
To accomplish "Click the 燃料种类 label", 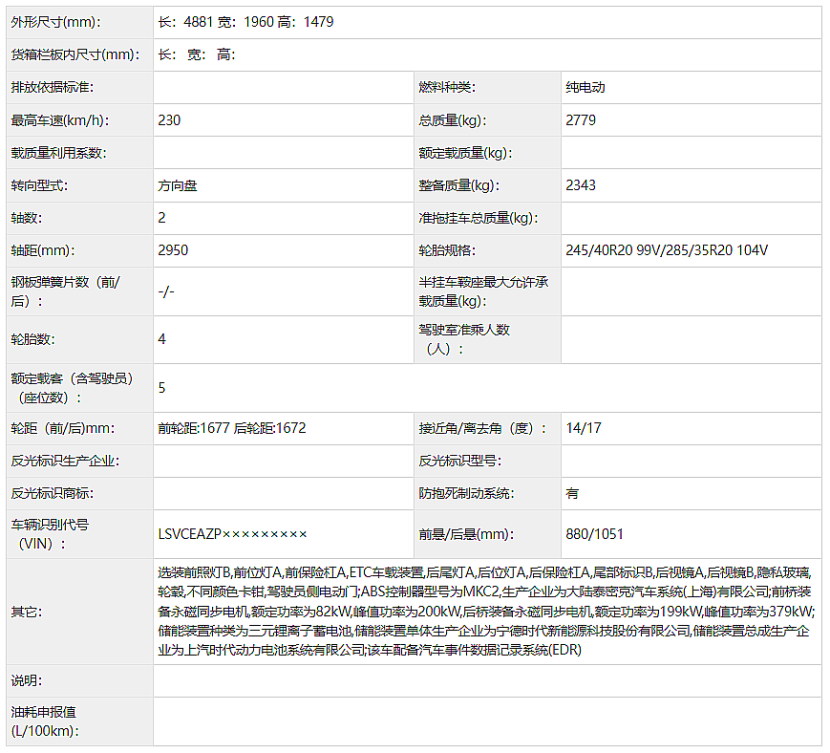I will click(x=447, y=87).
